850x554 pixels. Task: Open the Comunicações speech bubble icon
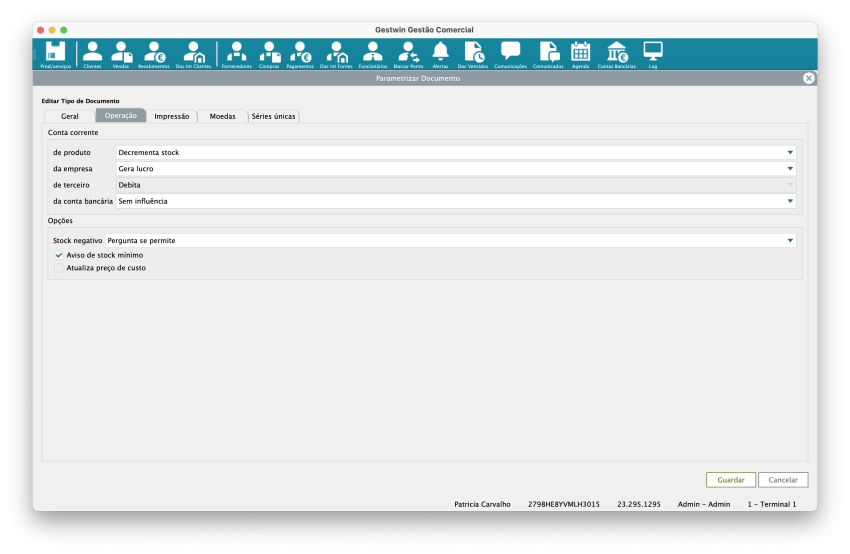510,53
